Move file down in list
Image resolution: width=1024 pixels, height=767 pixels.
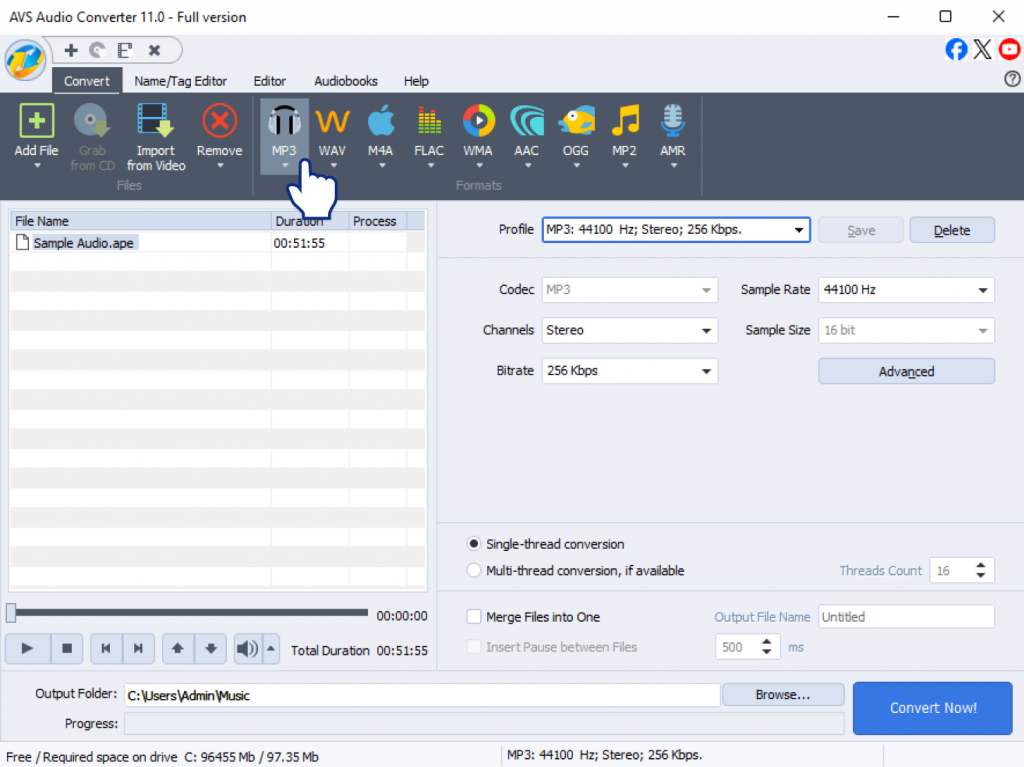pyautogui.click(x=210, y=648)
